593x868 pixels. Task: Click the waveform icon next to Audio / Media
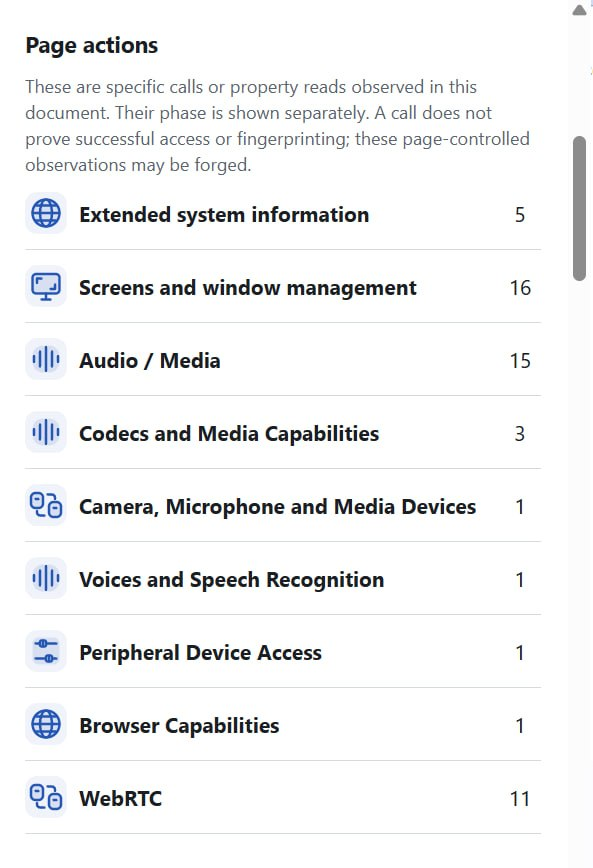point(46,360)
